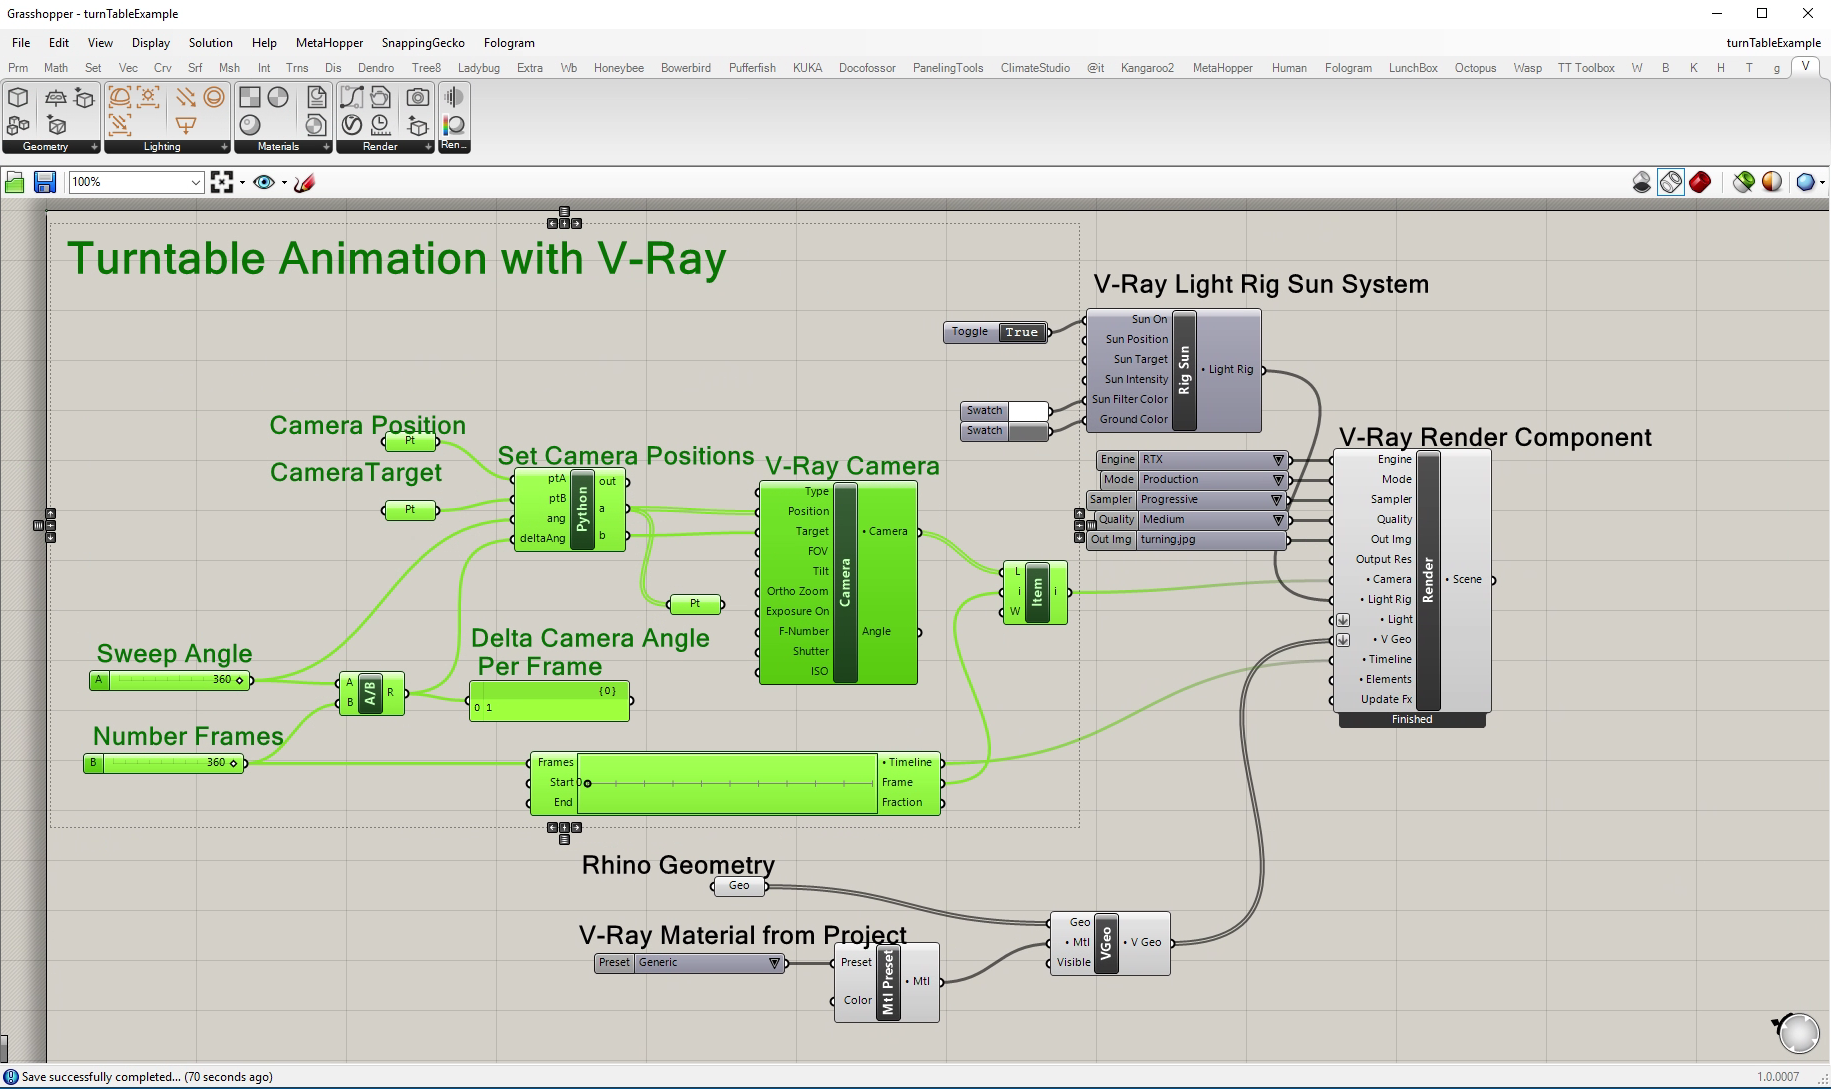Expand the Materials panel plus button
This screenshot has height=1089, width=1831.
(x=326, y=147)
